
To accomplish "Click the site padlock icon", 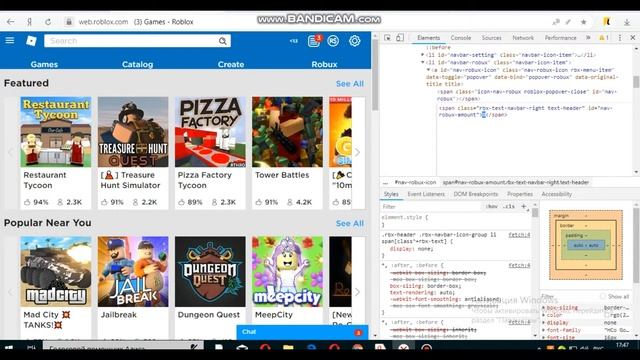I will pyautogui.click(x=69, y=22).
